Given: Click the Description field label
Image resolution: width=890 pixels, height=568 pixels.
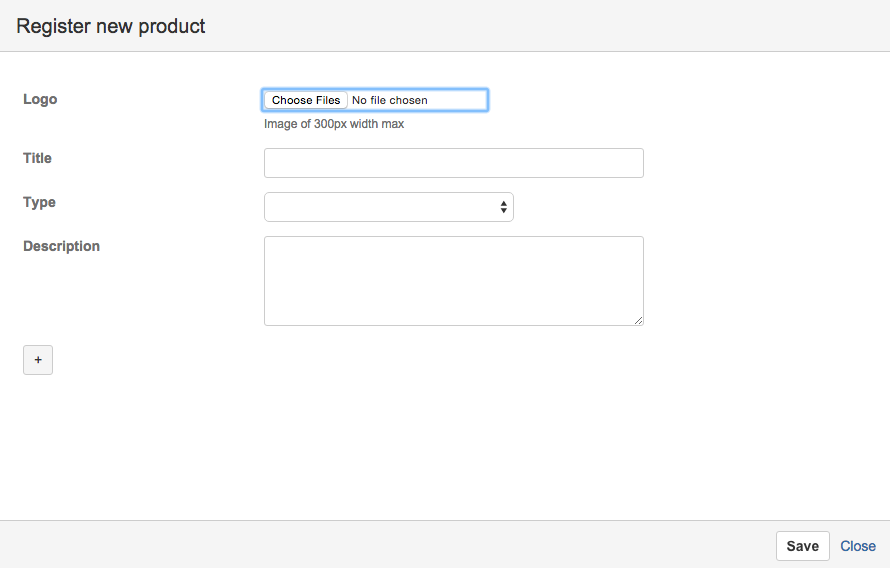Looking at the screenshot, I should point(61,246).
